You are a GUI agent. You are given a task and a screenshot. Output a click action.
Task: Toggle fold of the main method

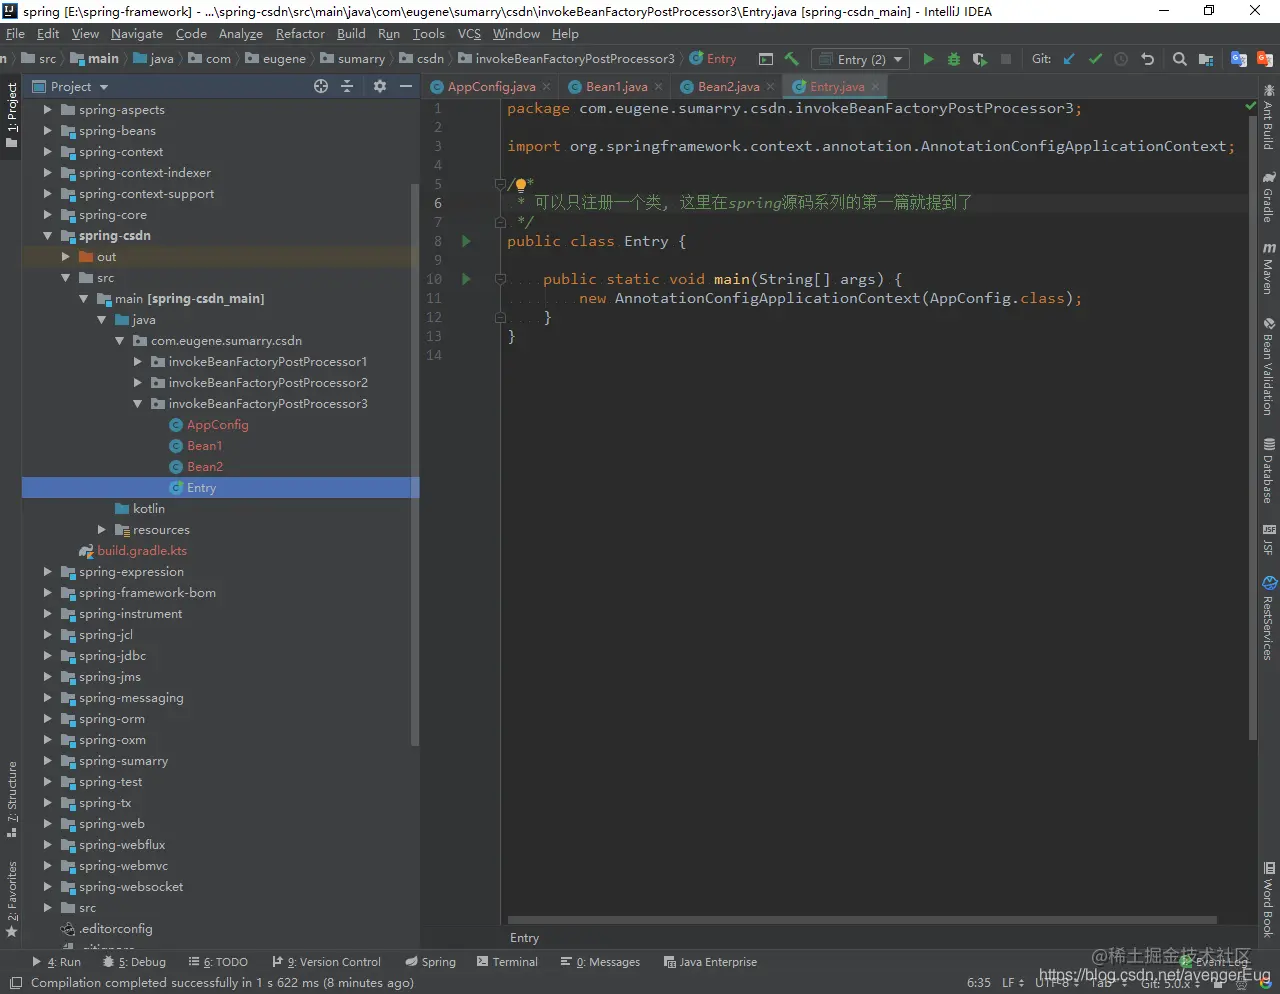pos(500,279)
